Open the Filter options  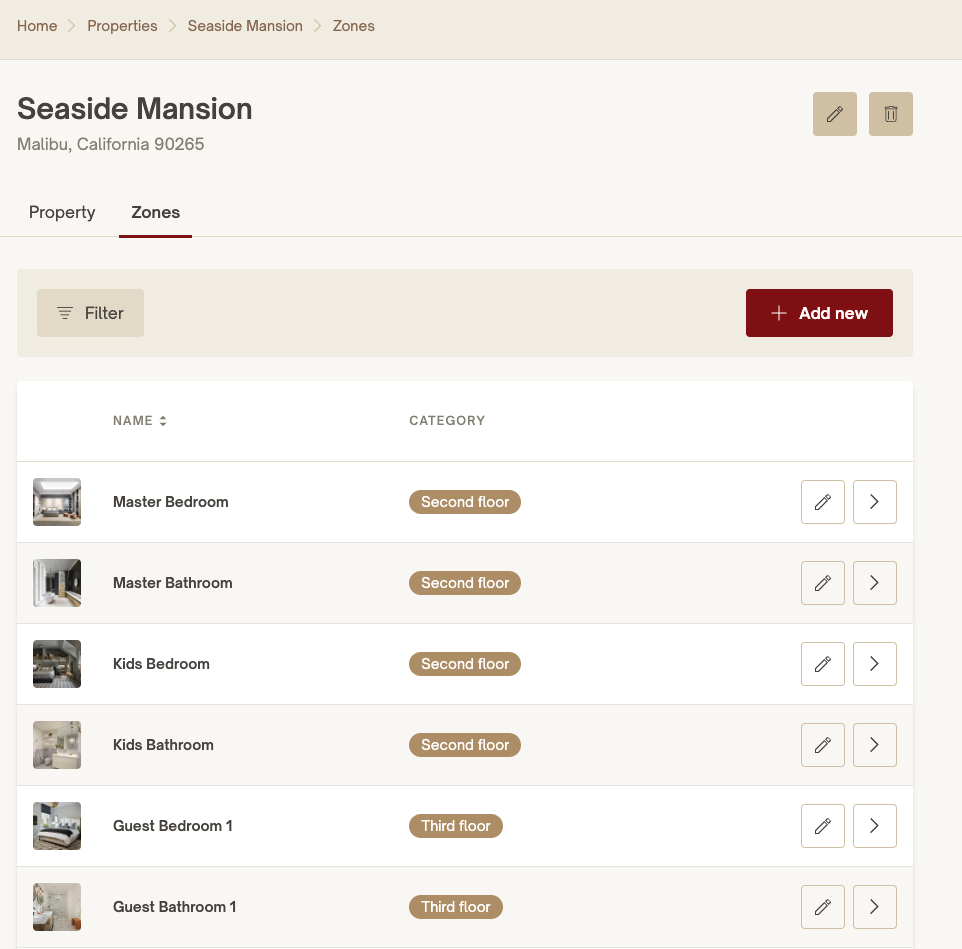[90, 313]
